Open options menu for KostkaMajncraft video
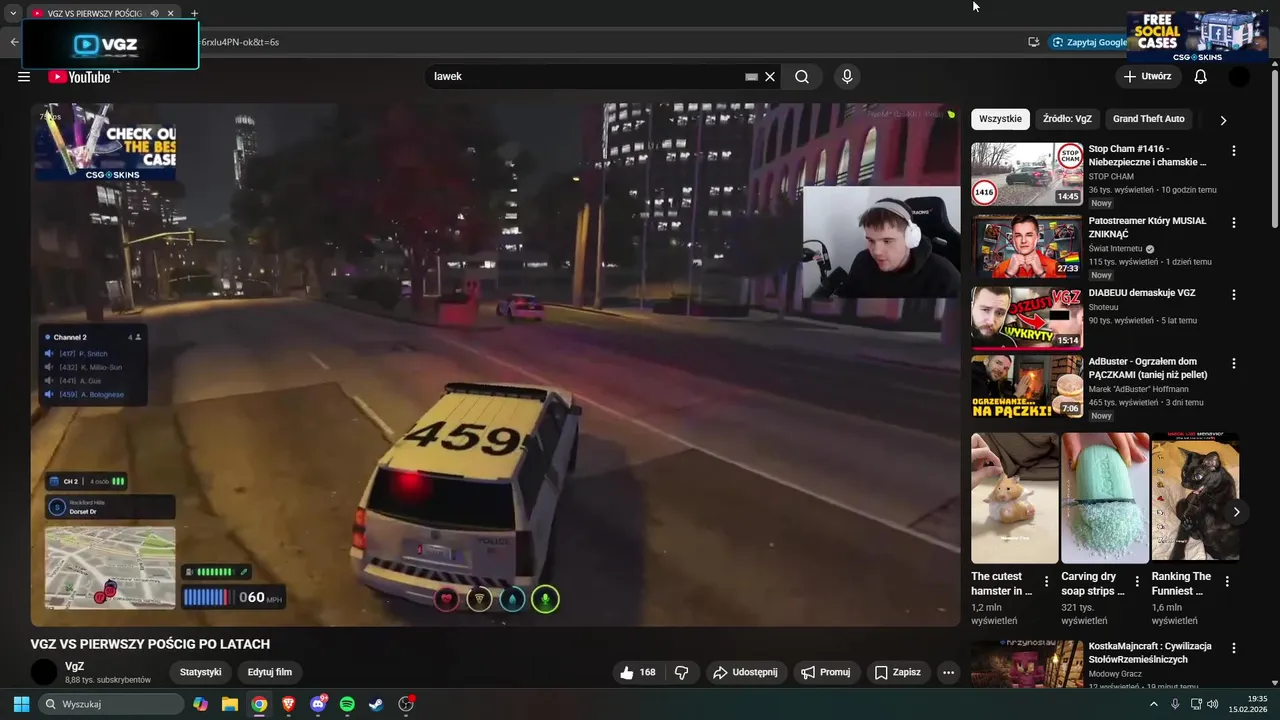The image size is (1280, 720). 1233,649
